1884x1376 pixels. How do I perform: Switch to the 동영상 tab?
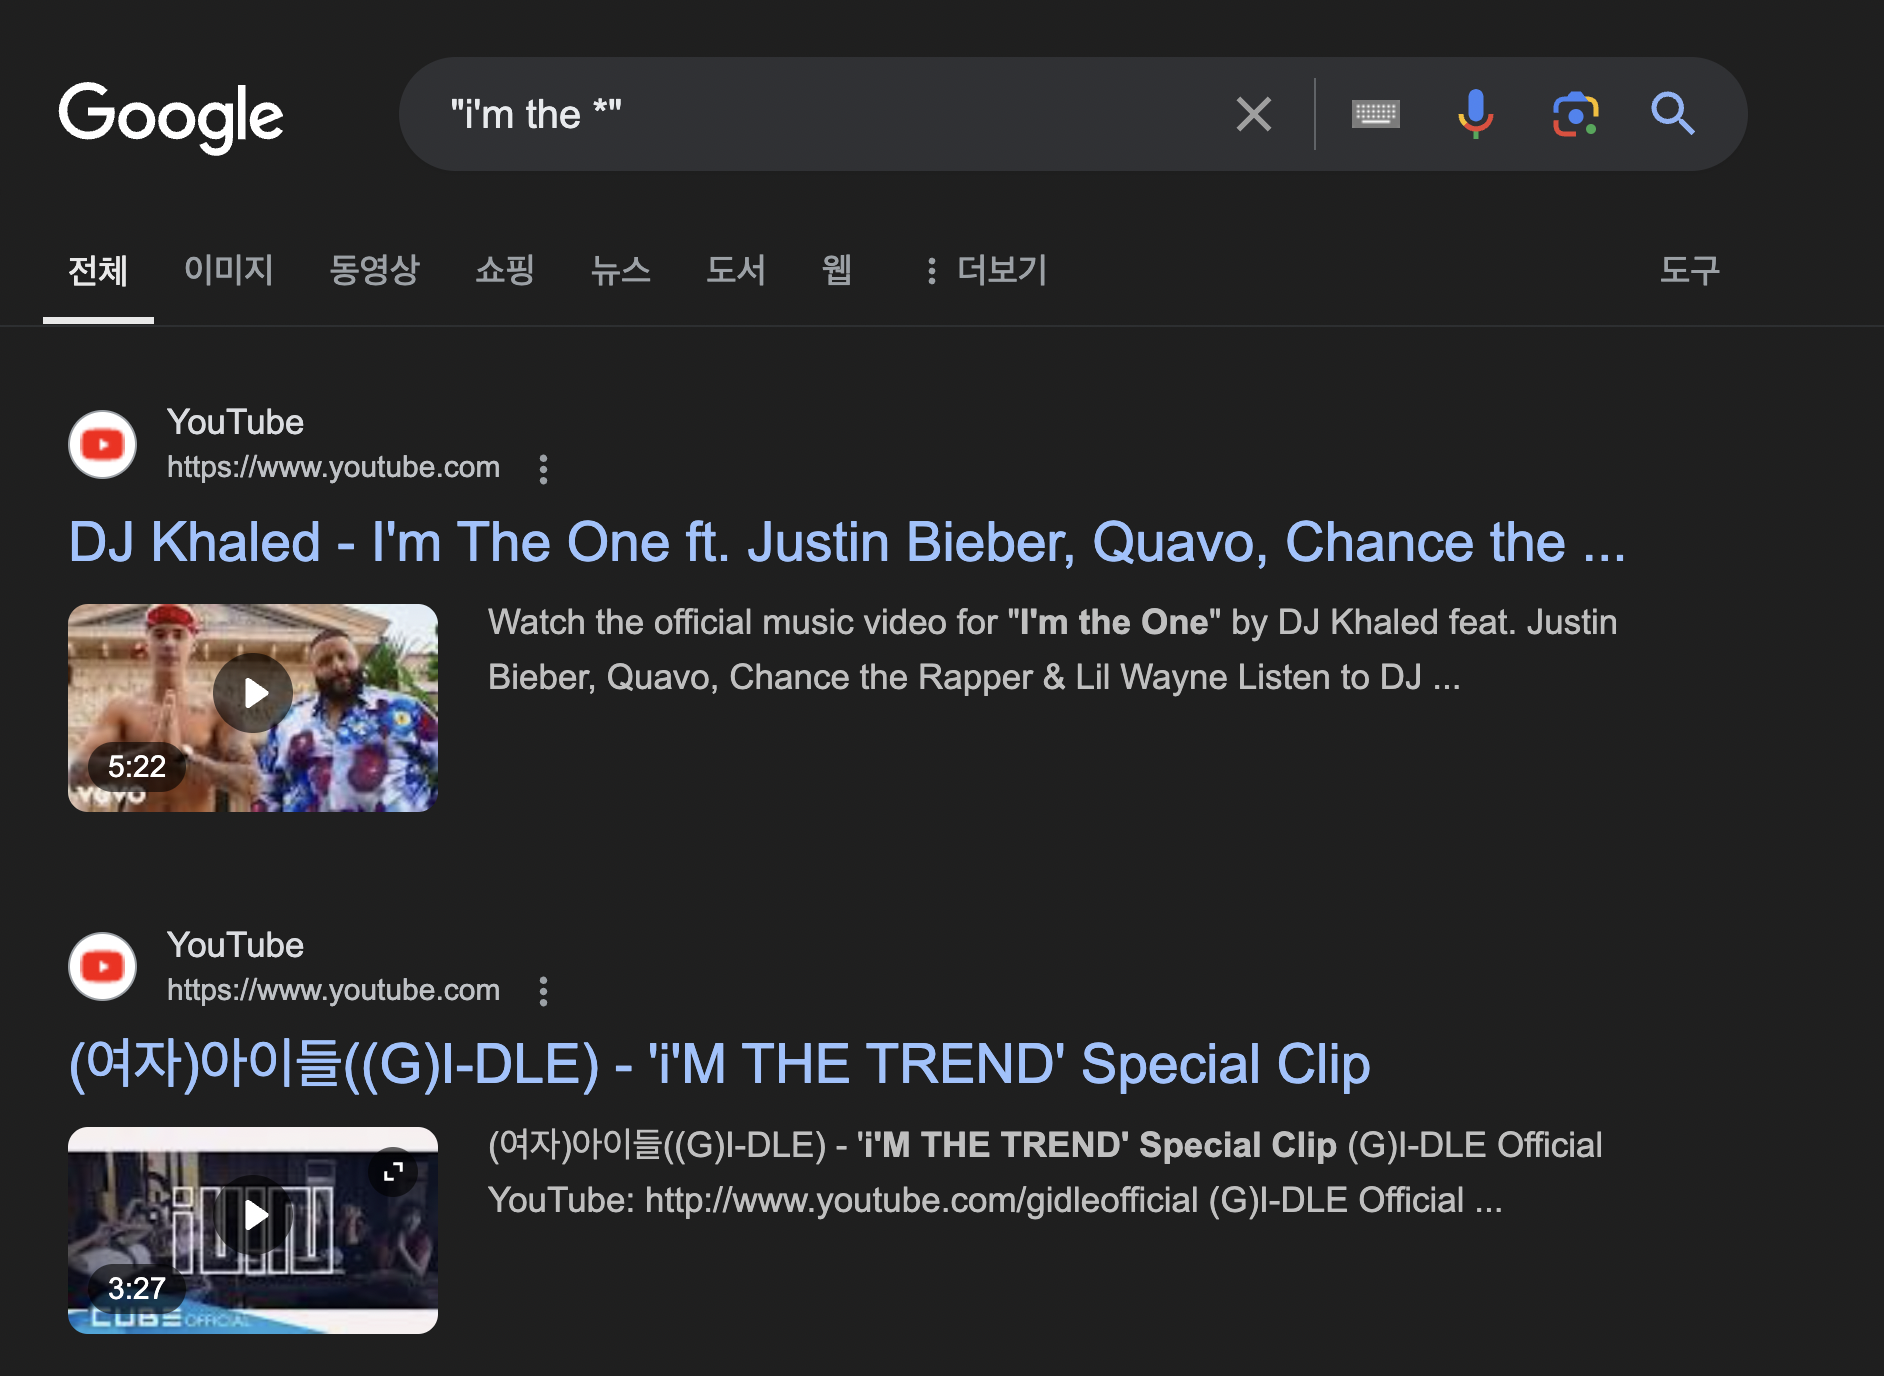(x=374, y=270)
